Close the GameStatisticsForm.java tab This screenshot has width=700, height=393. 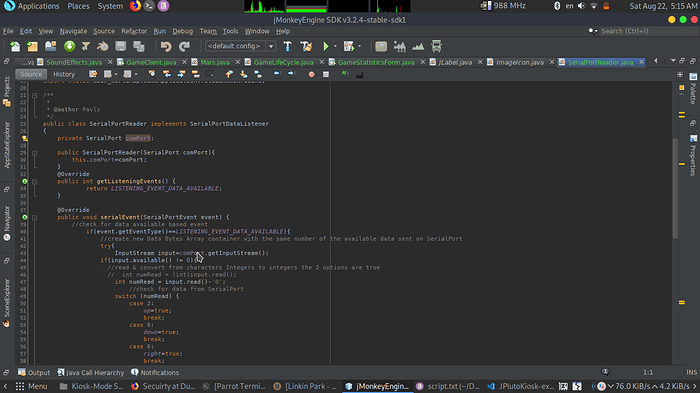point(422,62)
